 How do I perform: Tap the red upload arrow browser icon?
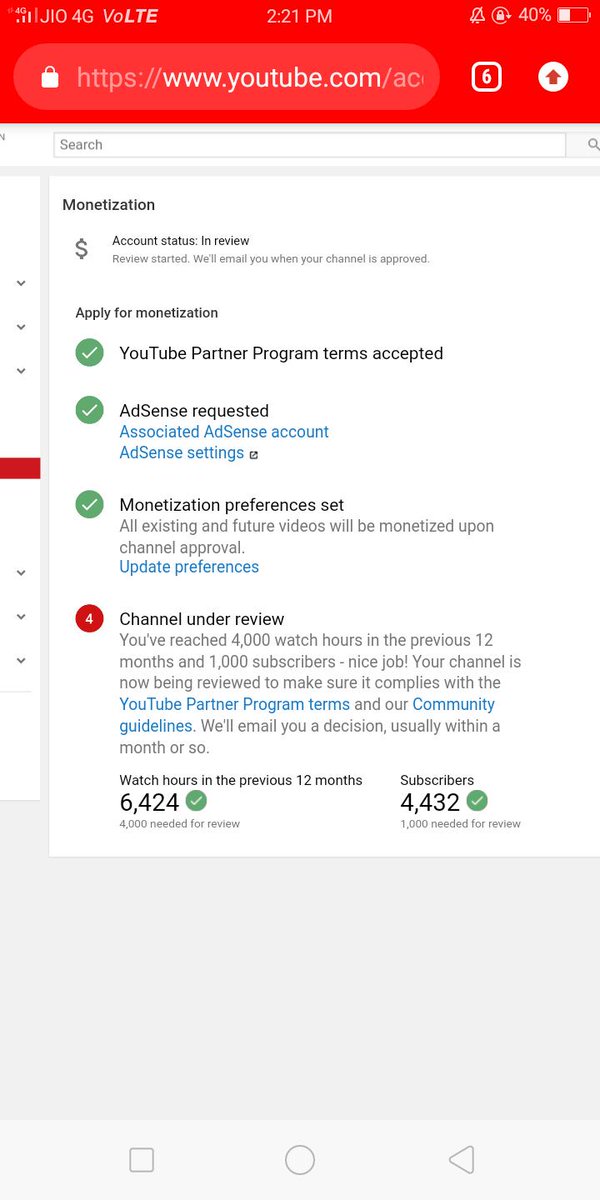click(x=553, y=77)
